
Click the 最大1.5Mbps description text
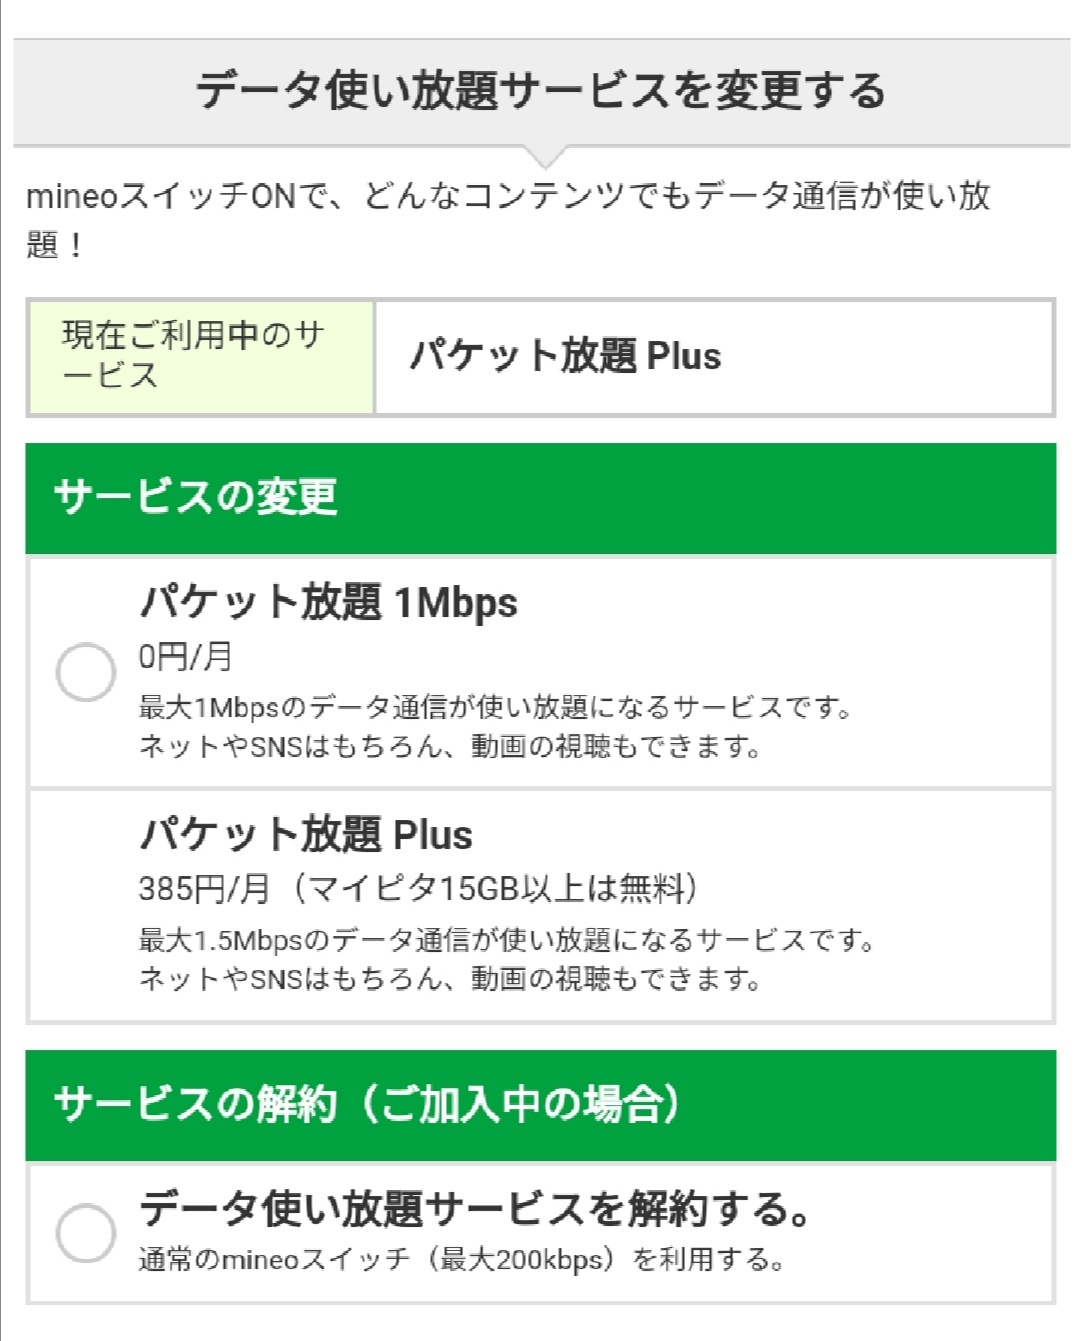506,940
